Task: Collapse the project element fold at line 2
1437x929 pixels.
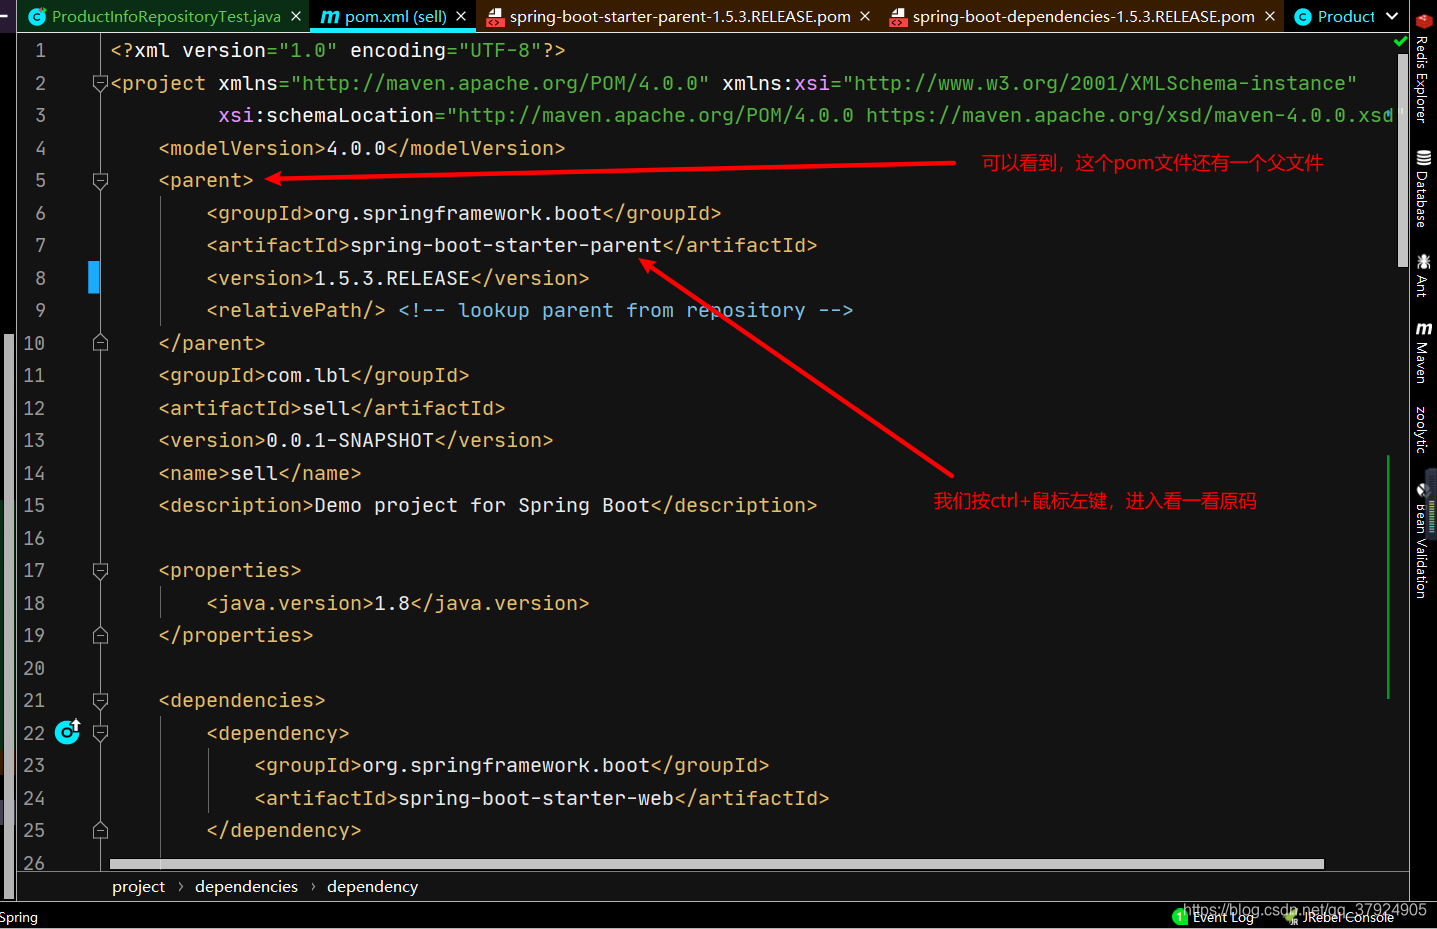Action: (x=100, y=83)
